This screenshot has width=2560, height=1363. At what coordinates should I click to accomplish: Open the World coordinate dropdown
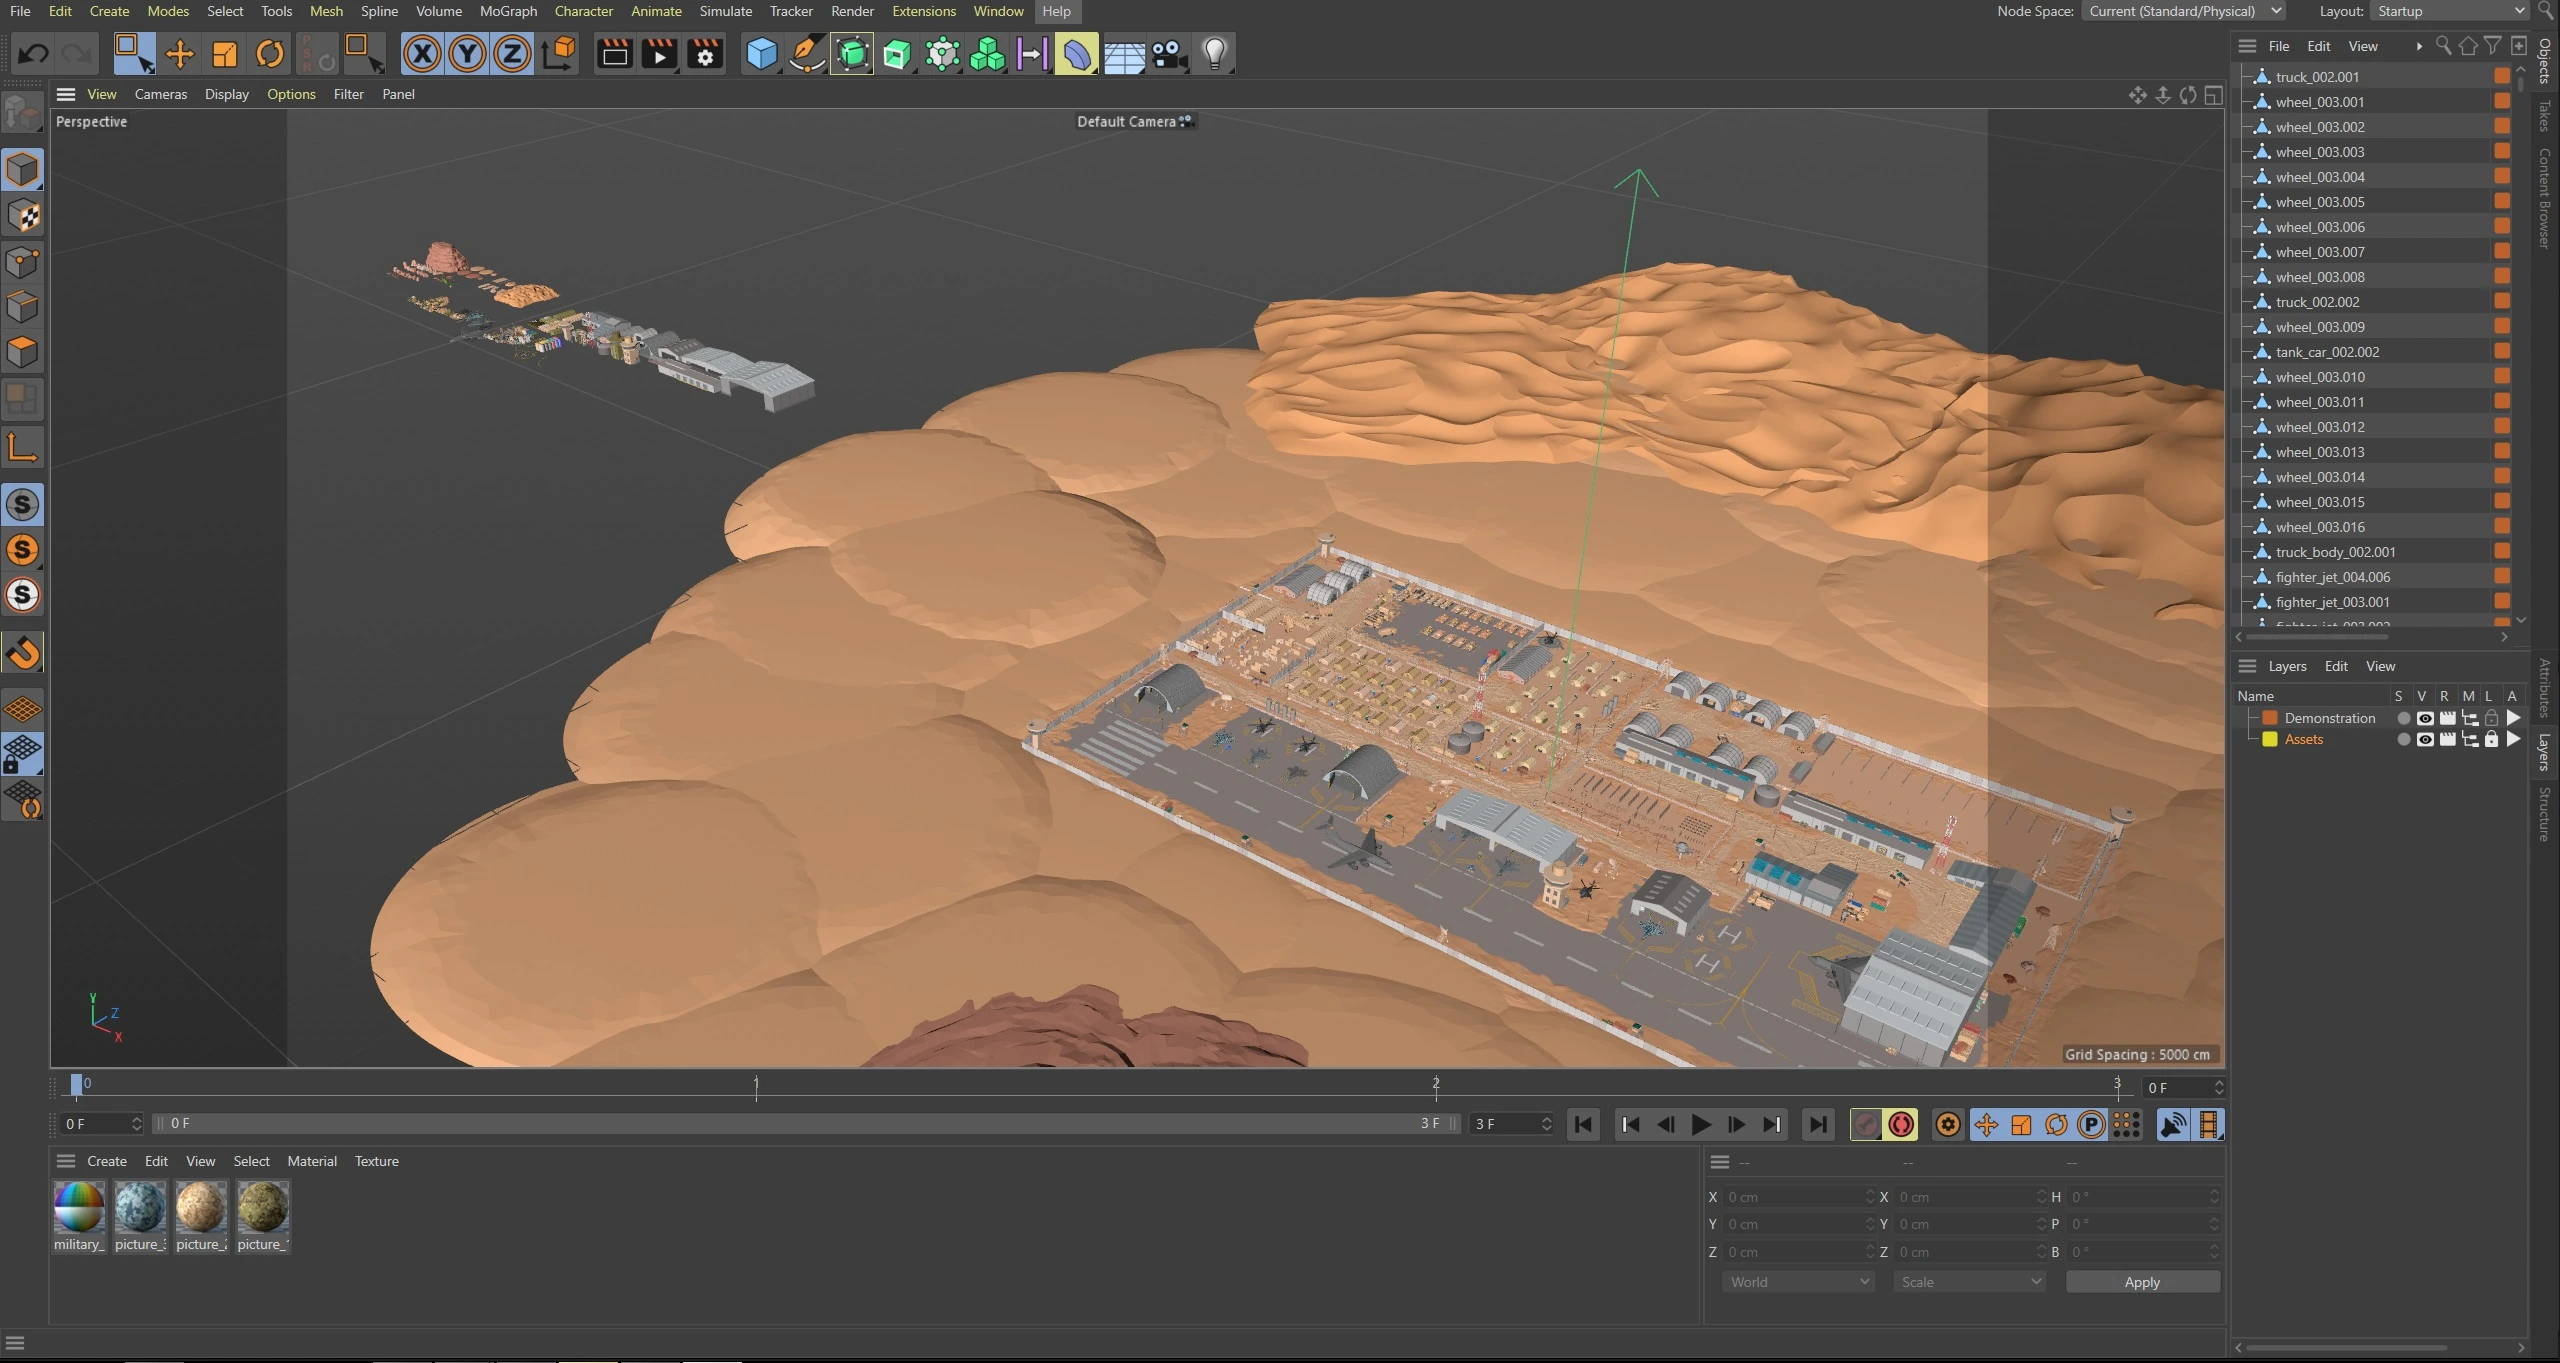1797,1282
